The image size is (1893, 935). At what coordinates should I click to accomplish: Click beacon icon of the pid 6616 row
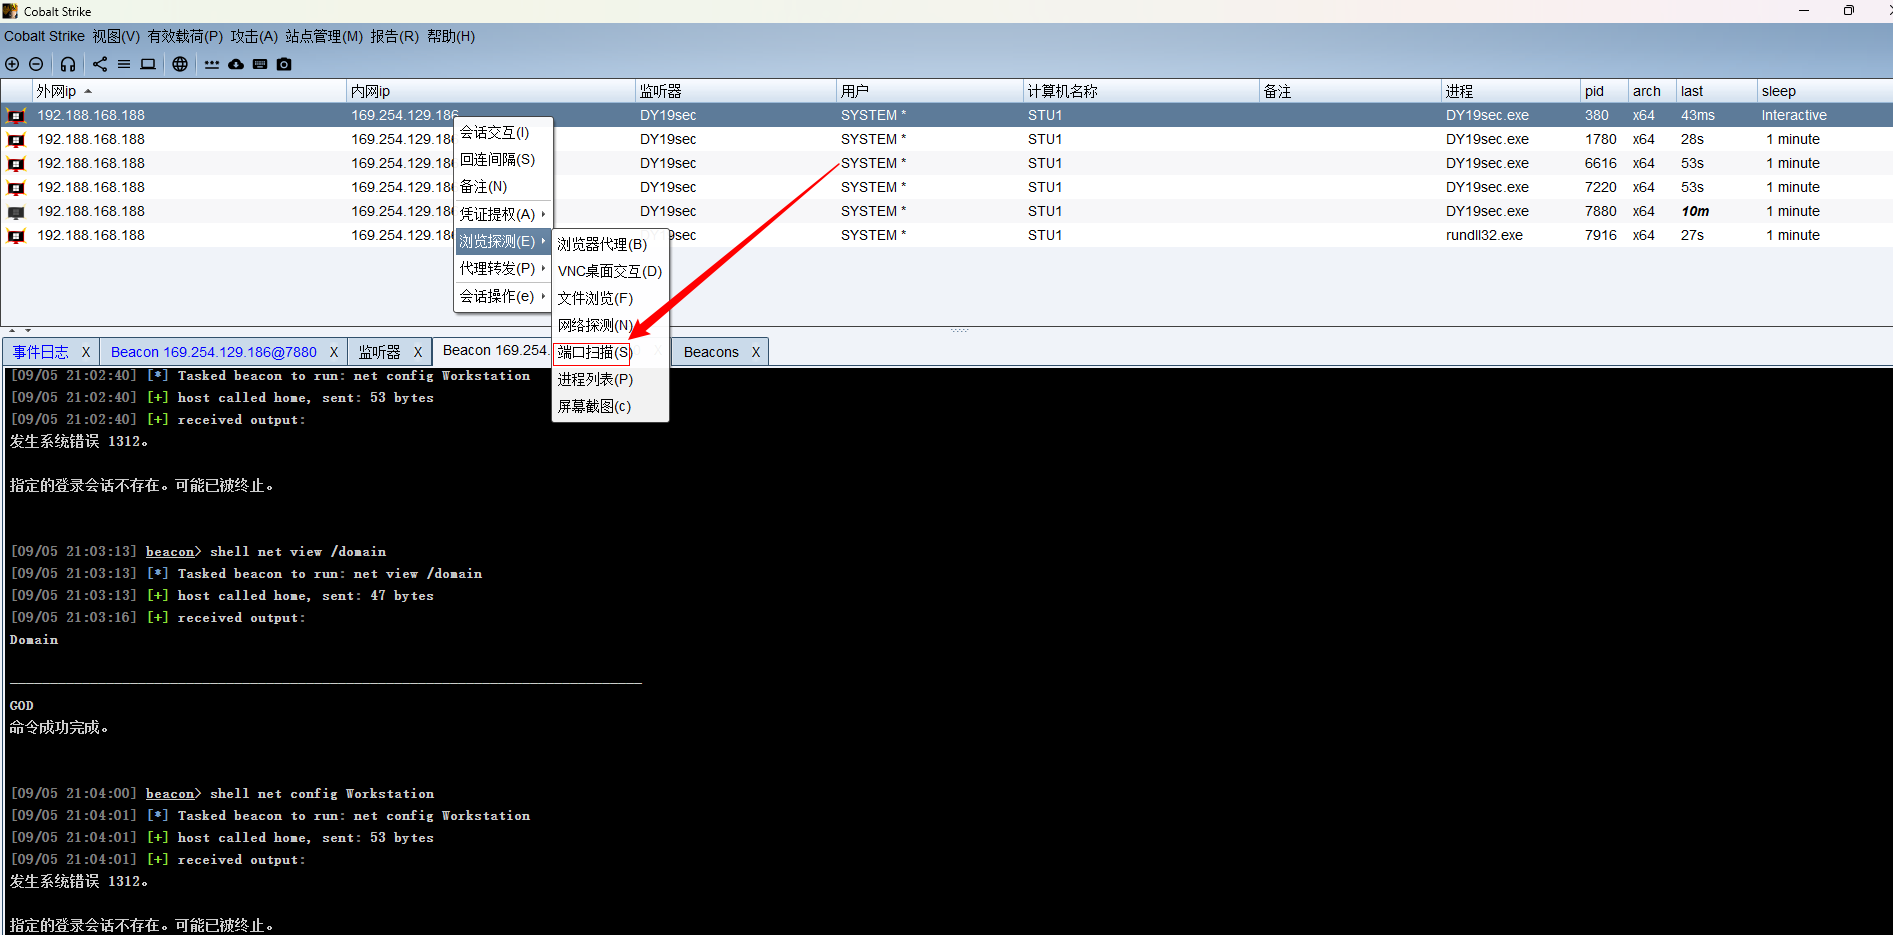pyautogui.click(x=16, y=164)
